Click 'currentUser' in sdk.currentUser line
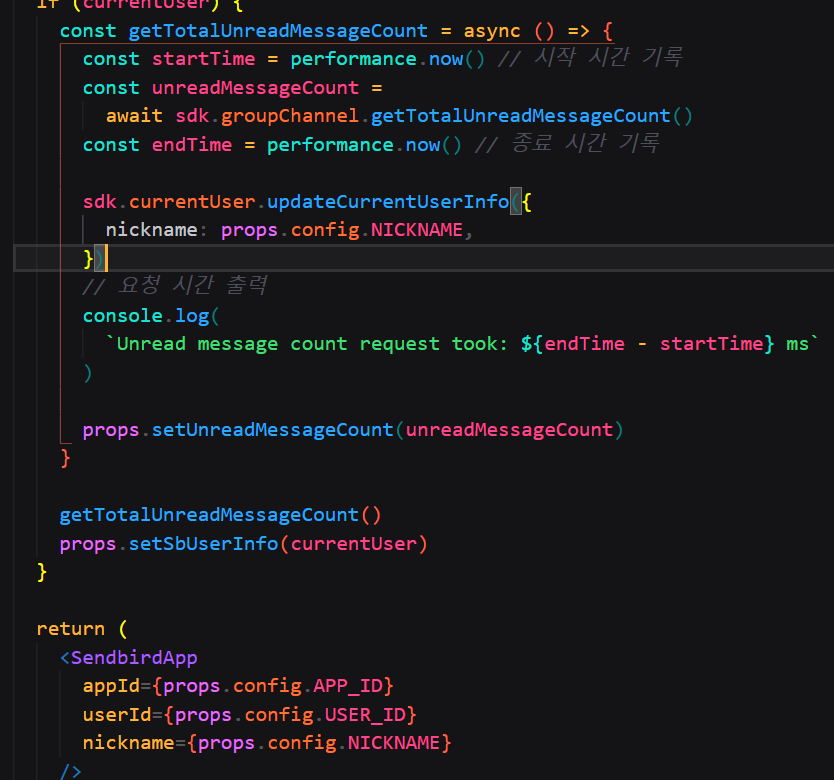This screenshot has height=780, width=834. tap(191, 202)
